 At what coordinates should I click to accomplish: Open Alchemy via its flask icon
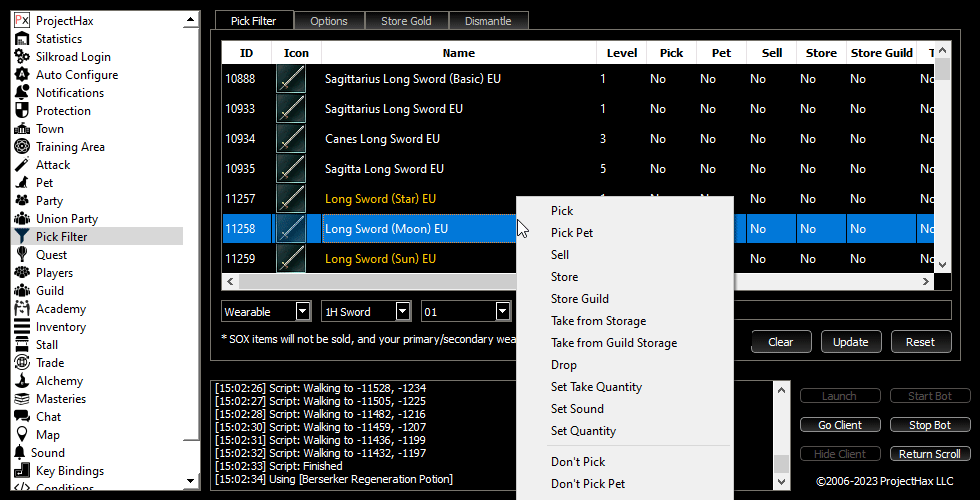point(21,381)
